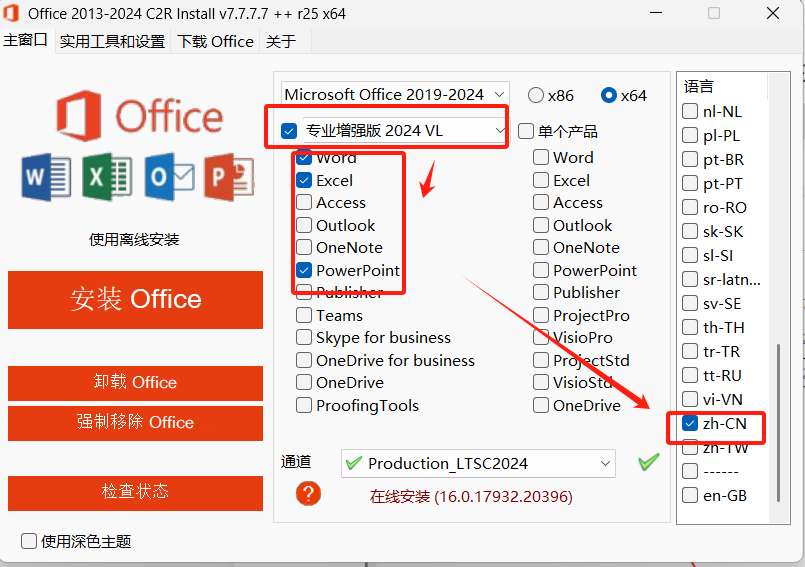Click the language list vertical scrollbar
This screenshot has height=567, width=805.
[778, 423]
